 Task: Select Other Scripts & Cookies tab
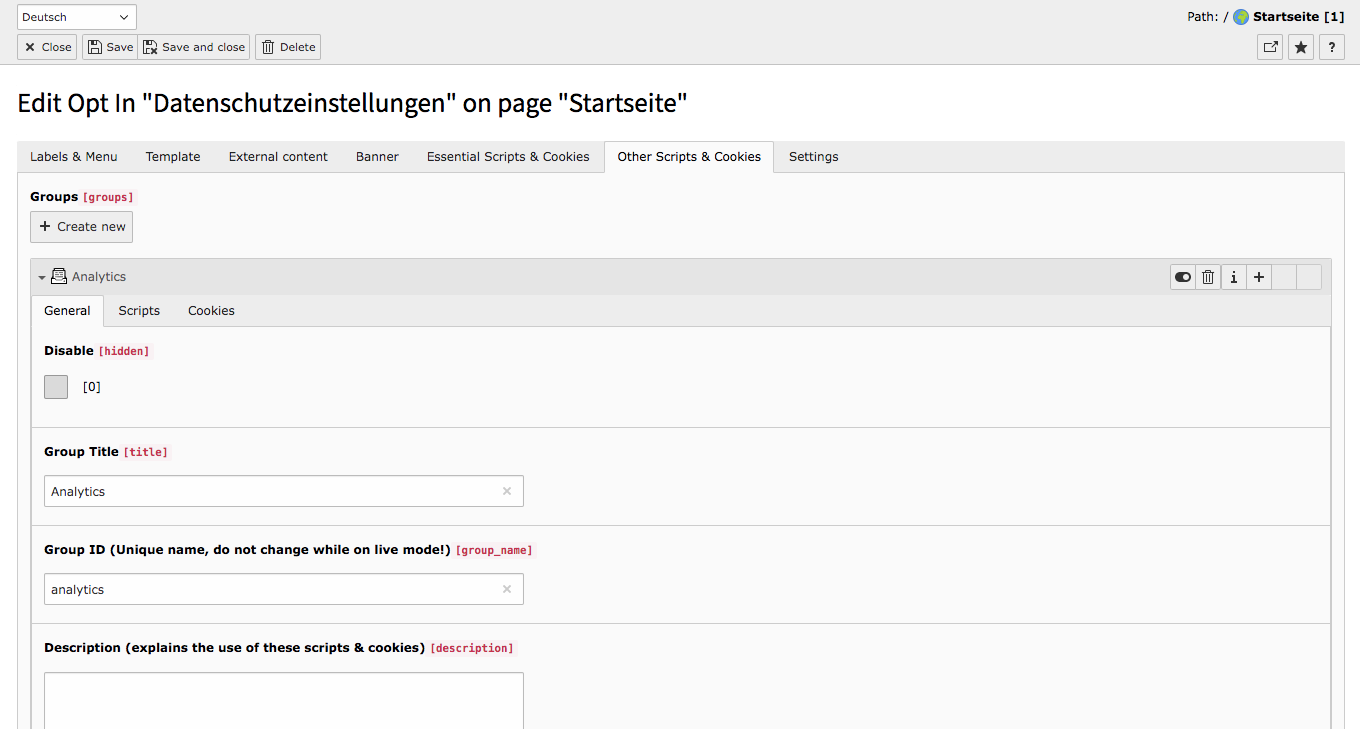pos(689,157)
